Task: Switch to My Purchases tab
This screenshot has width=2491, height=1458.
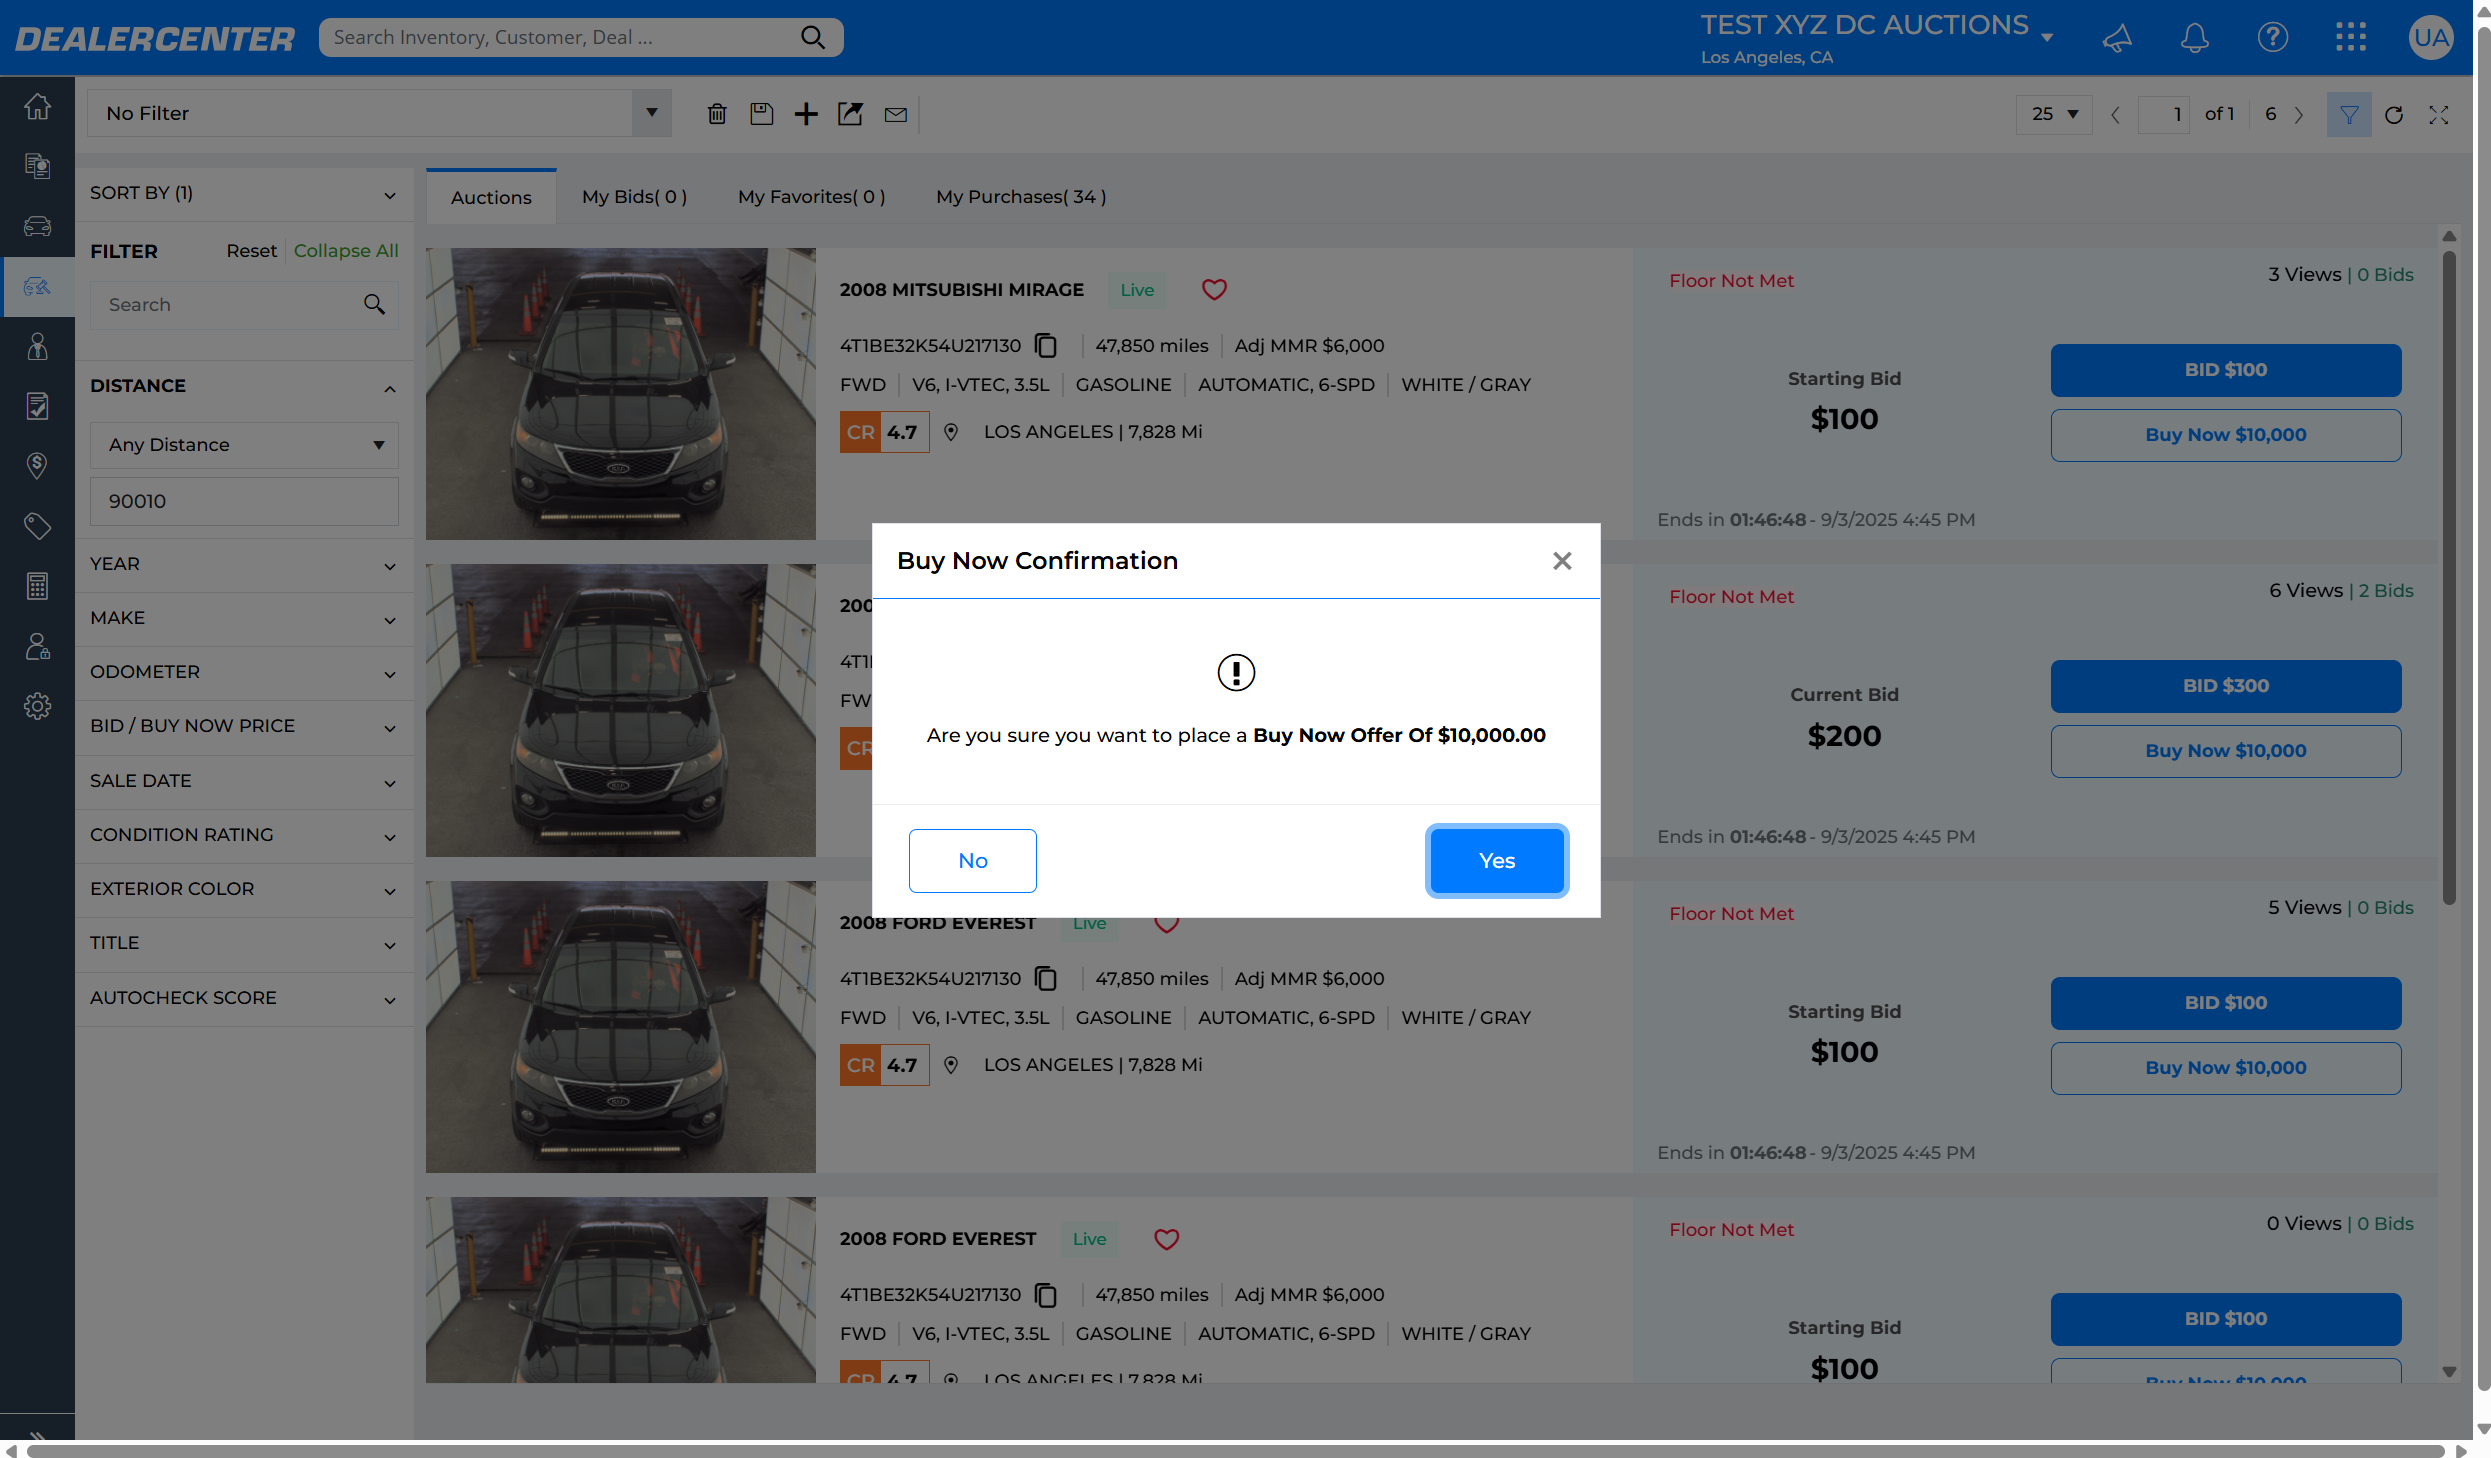Action: tap(1021, 197)
